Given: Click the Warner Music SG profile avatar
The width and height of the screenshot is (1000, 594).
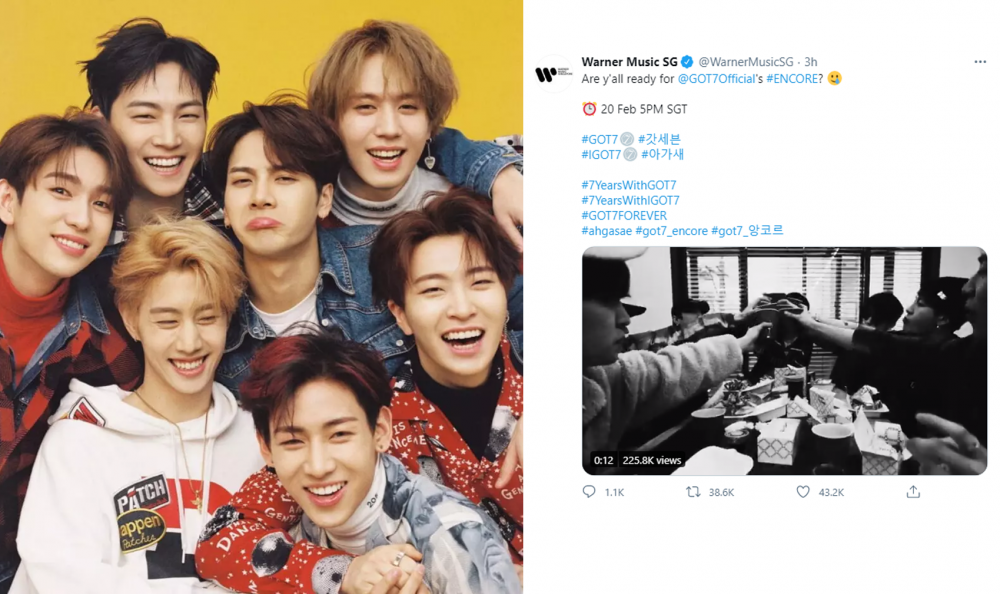Looking at the screenshot, I should click(554, 74).
